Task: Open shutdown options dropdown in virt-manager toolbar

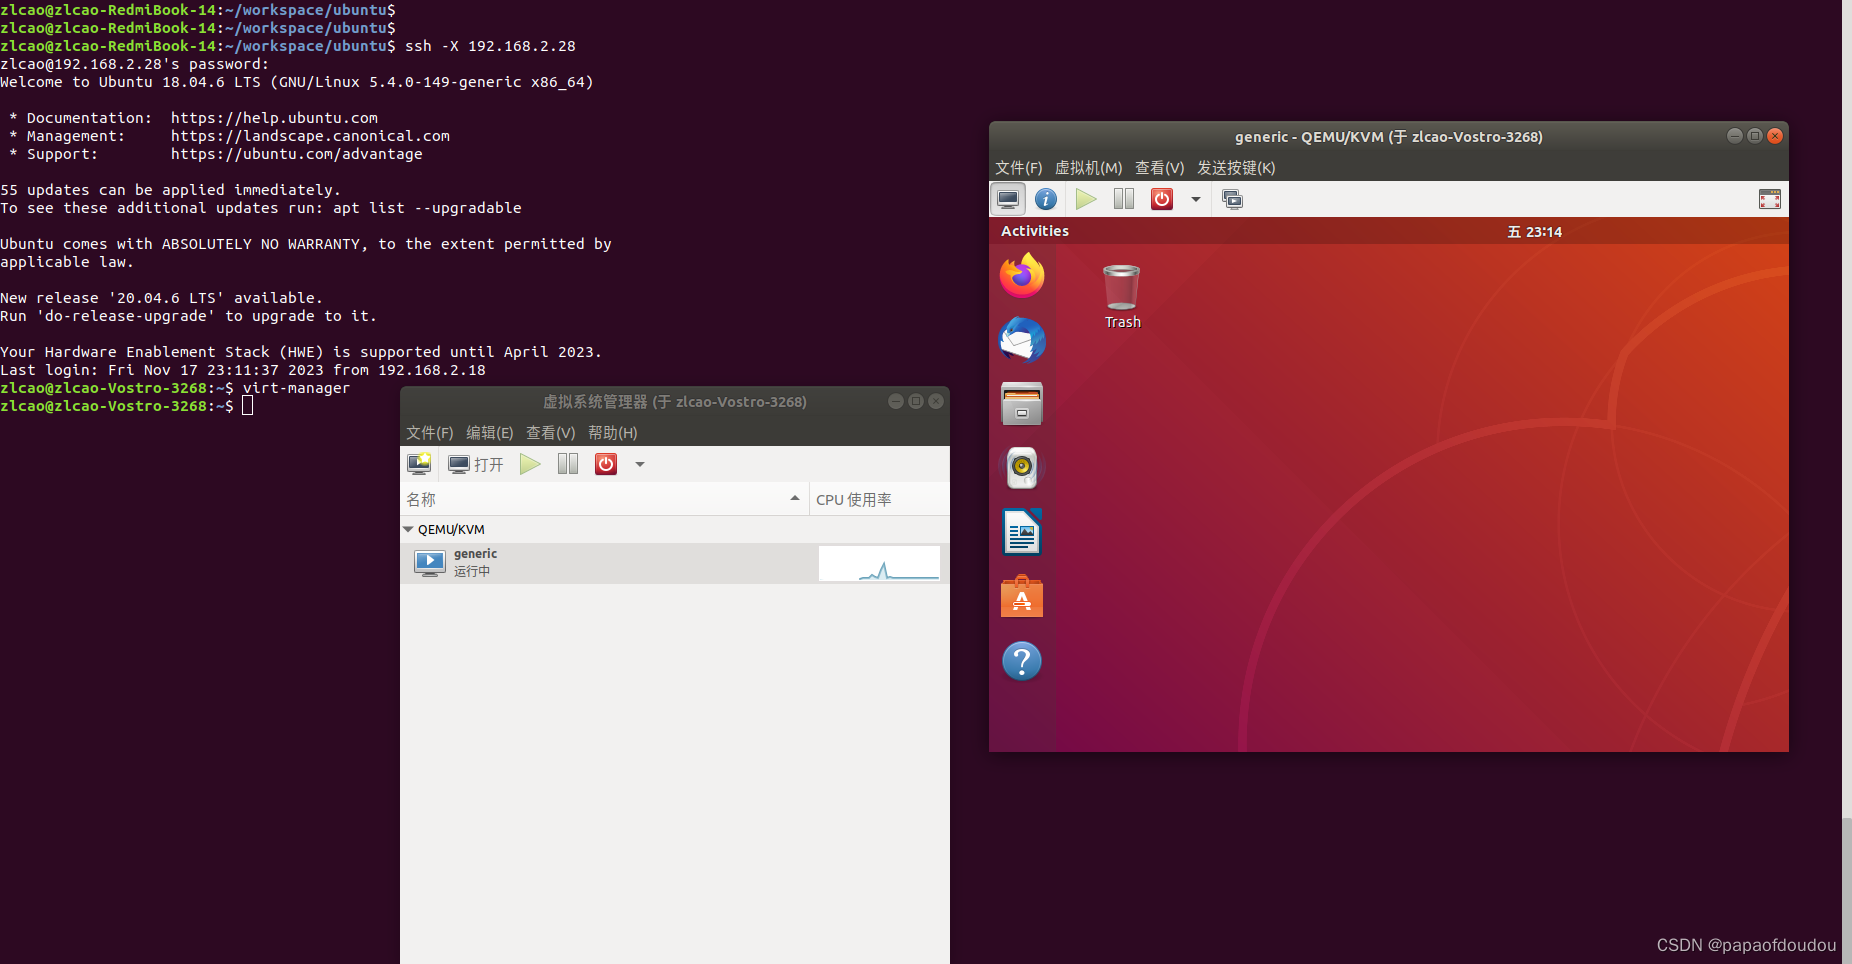Action: [640, 464]
